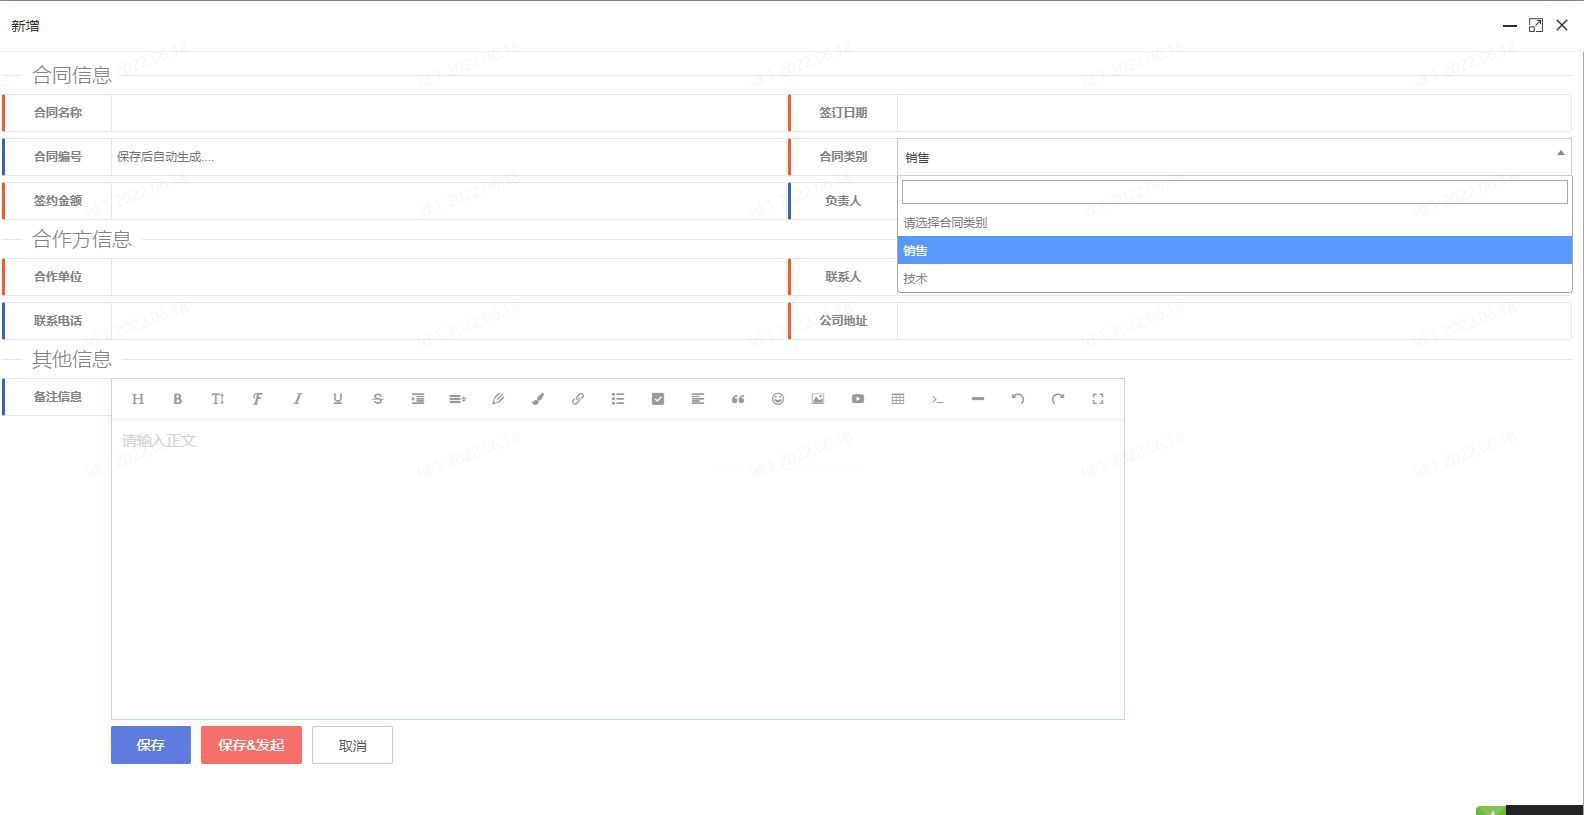Collapse the 合同类别 dropdown arrow
Screen dimensions: 1584x815
pos(1560,154)
